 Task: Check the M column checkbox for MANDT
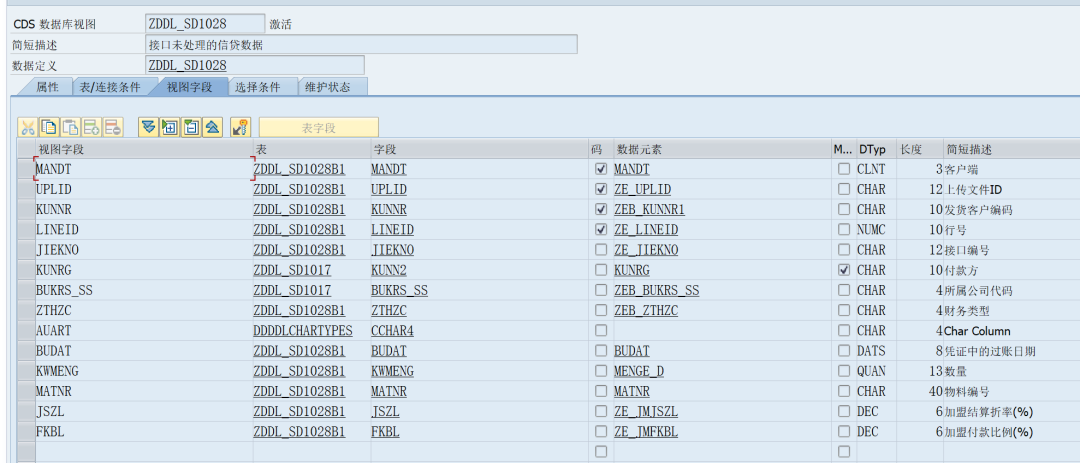(x=844, y=169)
